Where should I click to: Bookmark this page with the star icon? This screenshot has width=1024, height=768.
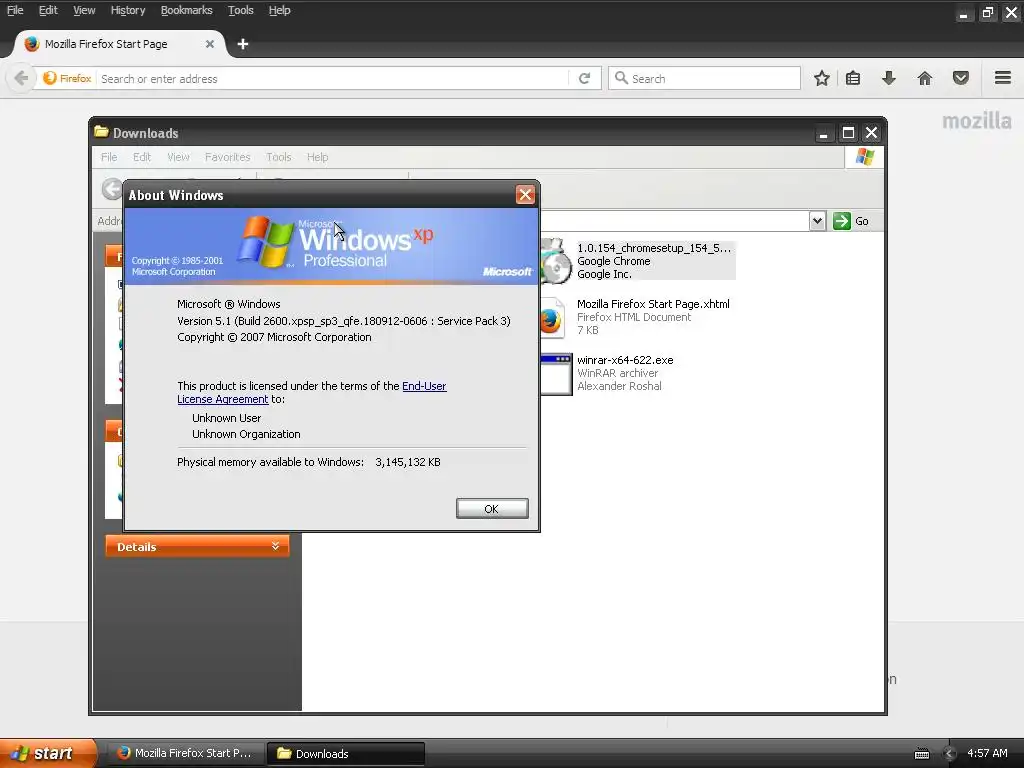(822, 78)
